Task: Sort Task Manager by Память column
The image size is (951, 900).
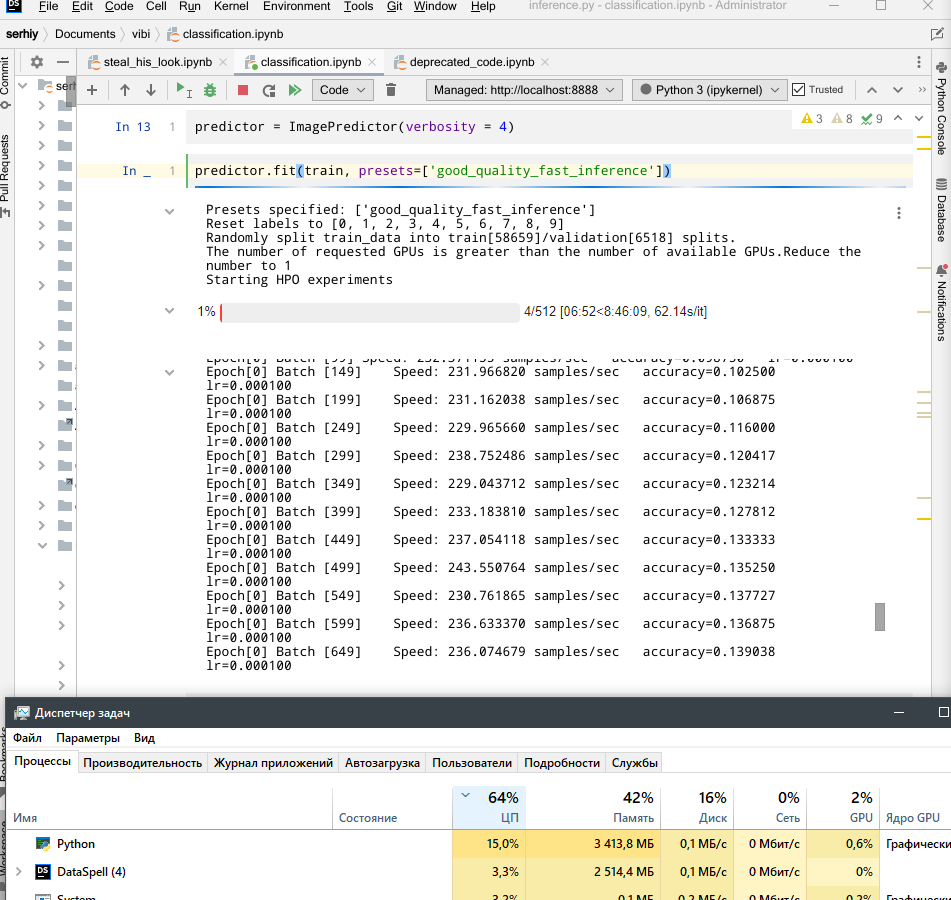Action: (593, 808)
